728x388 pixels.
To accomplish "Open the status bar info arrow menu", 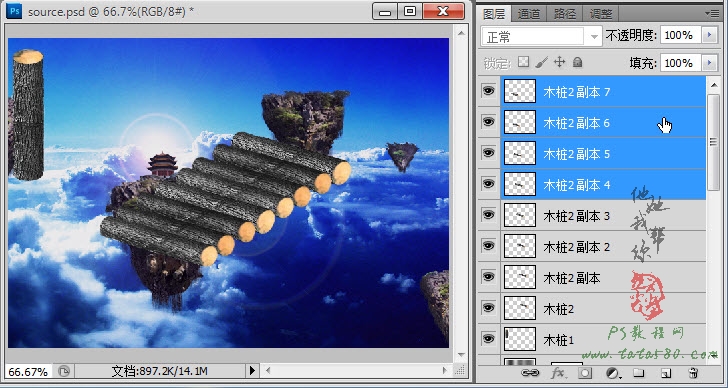I will point(252,370).
